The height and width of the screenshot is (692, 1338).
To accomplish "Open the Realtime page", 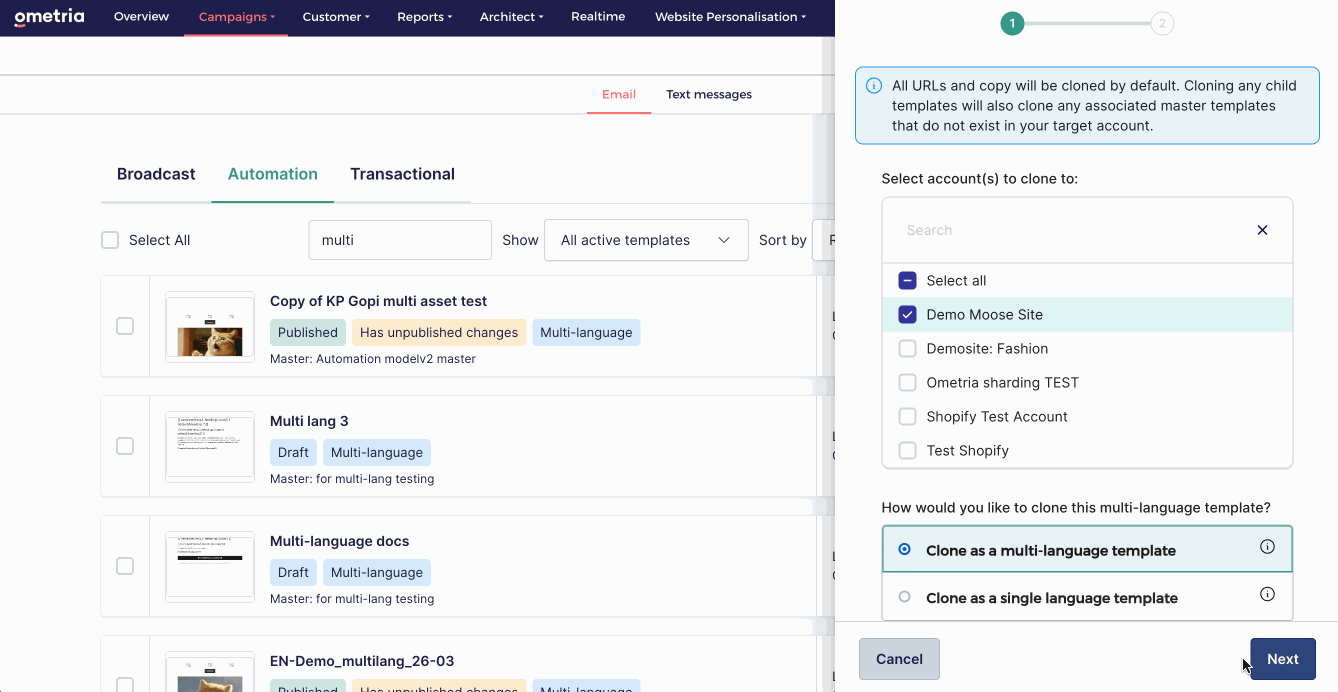I will [598, 17].
